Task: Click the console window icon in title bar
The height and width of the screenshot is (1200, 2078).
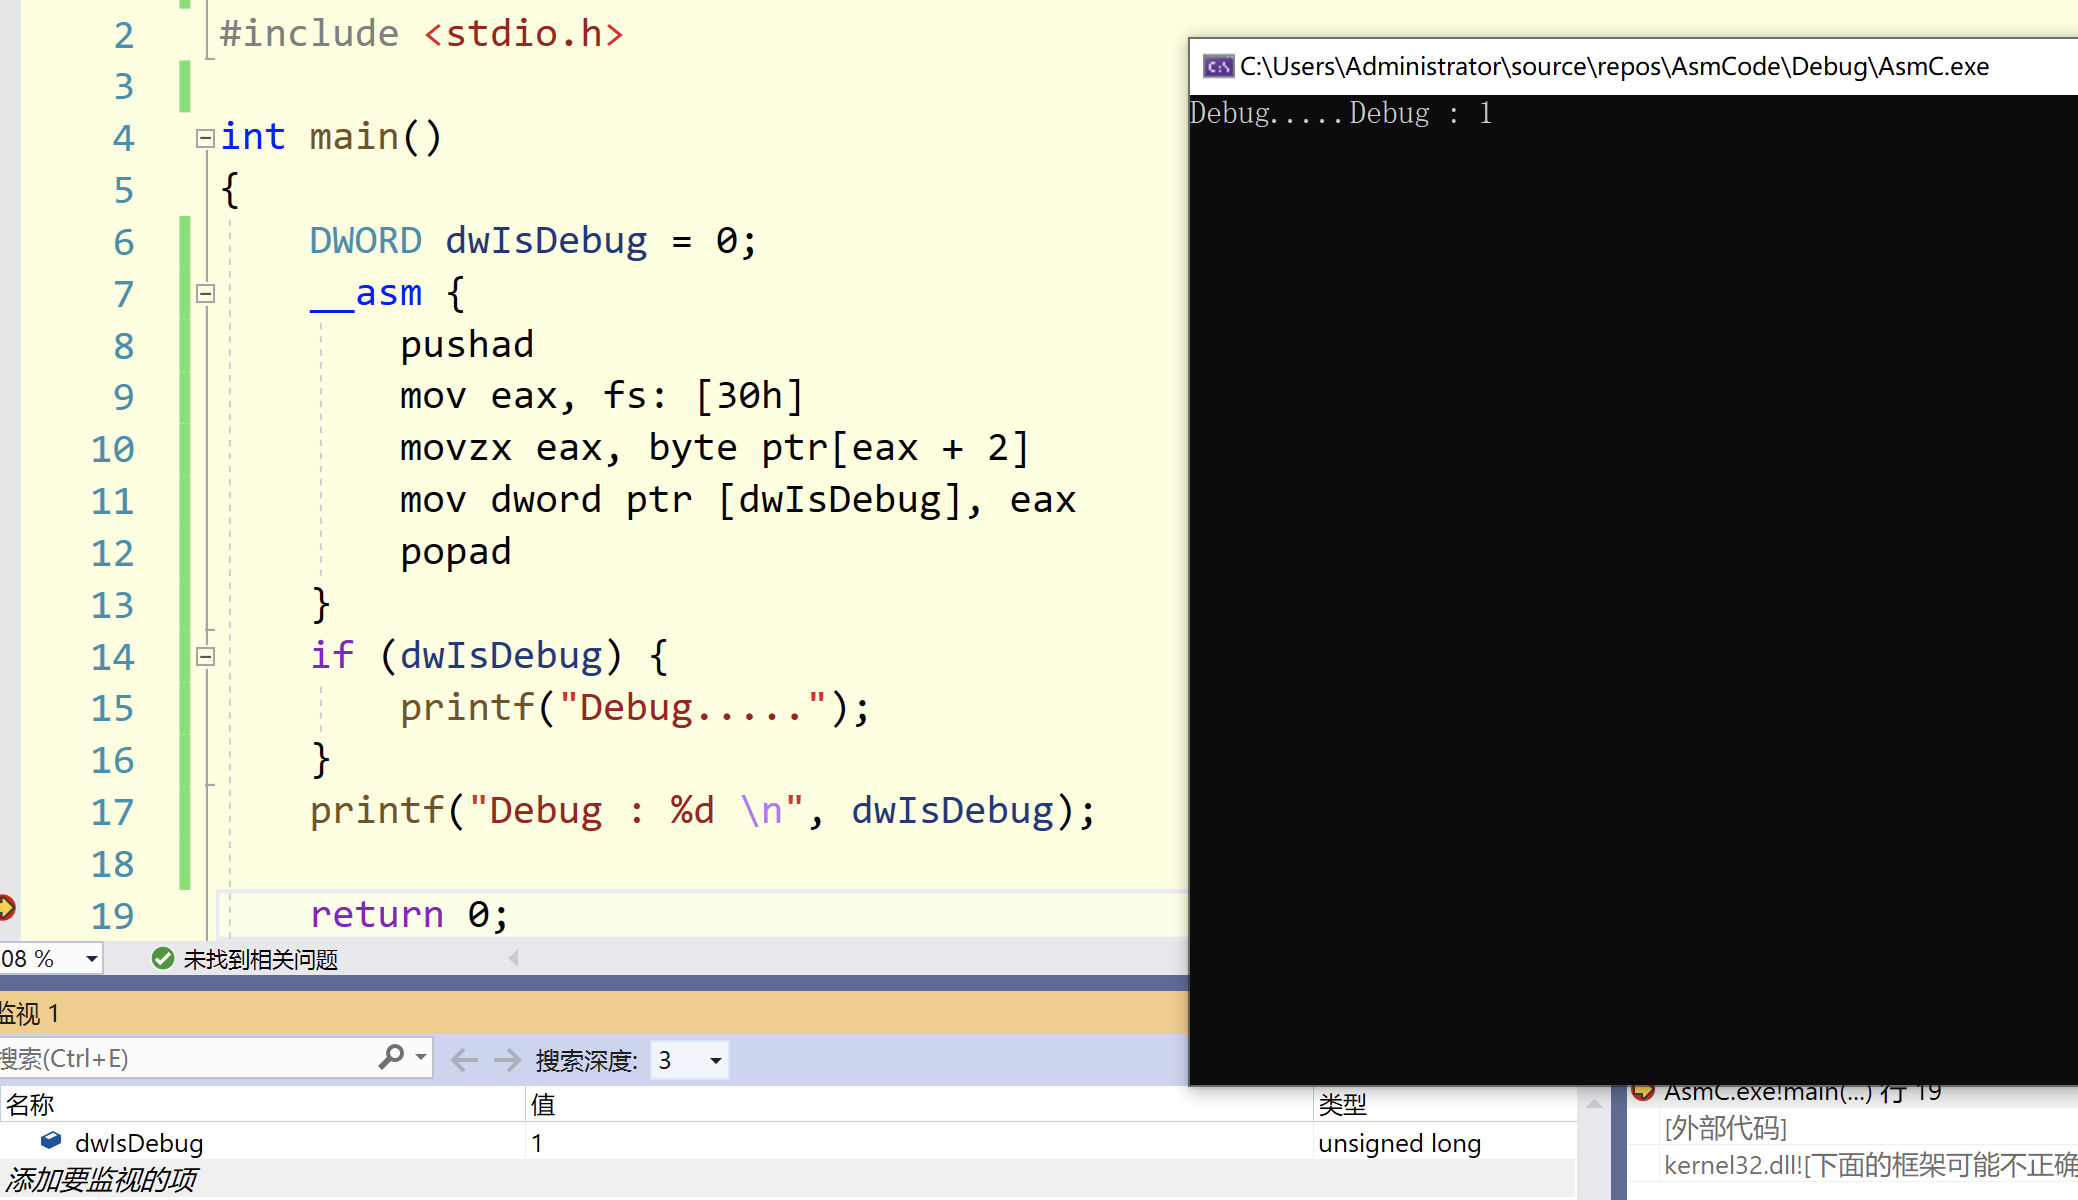Action: (1218, 67)
